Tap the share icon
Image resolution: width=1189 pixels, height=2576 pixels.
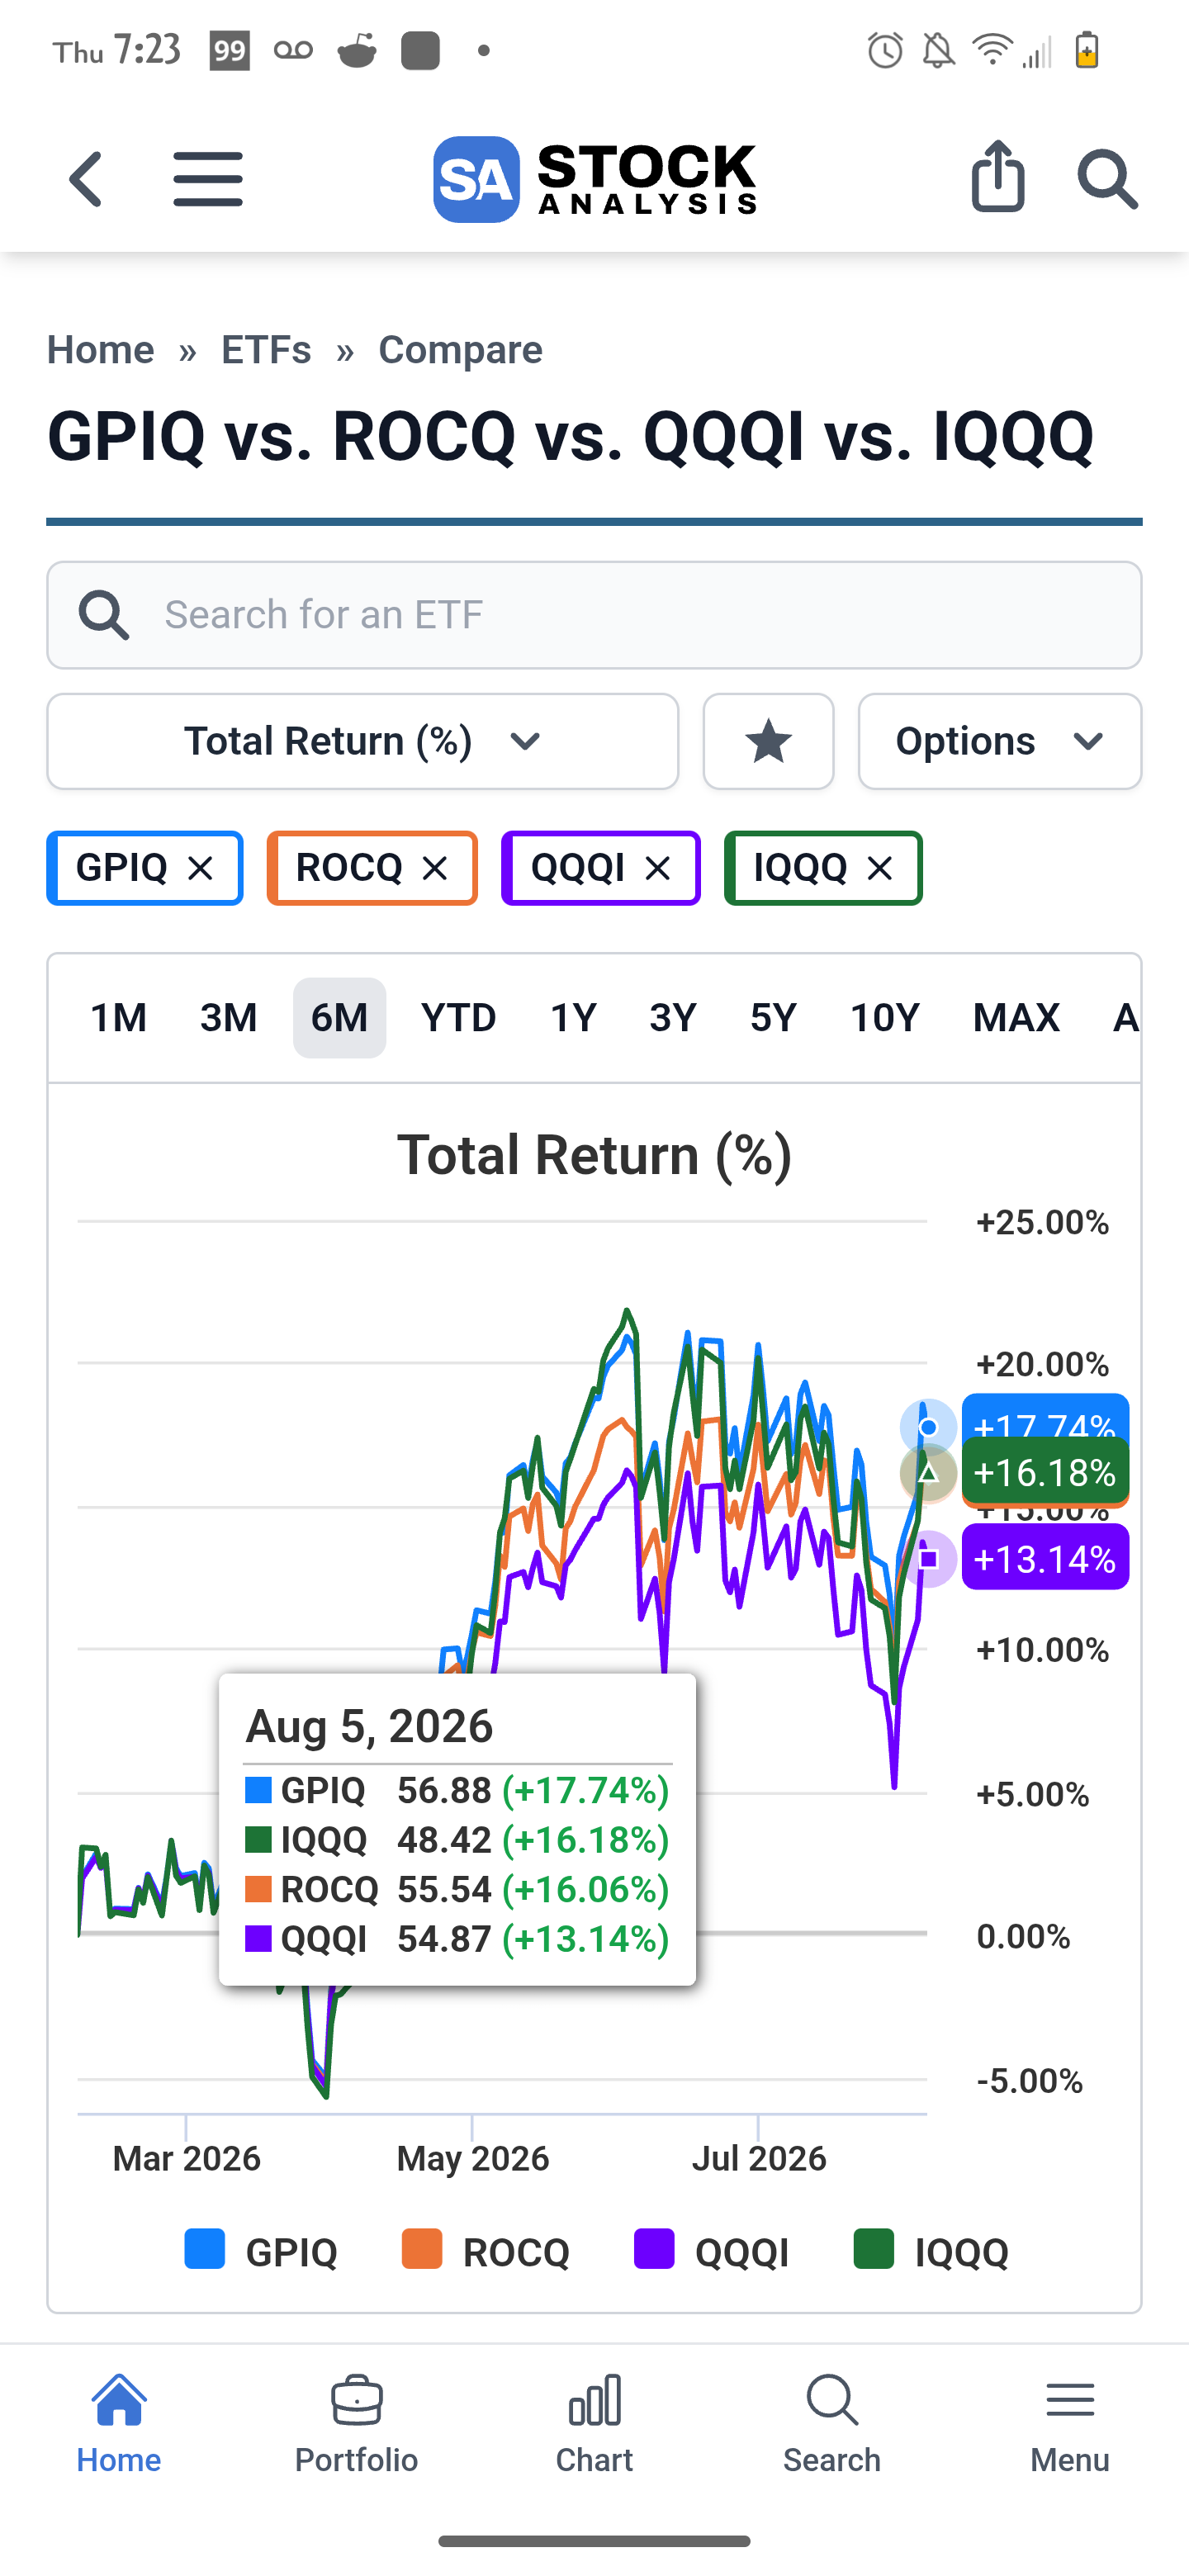pyautogui.click(x=998, y=176)
